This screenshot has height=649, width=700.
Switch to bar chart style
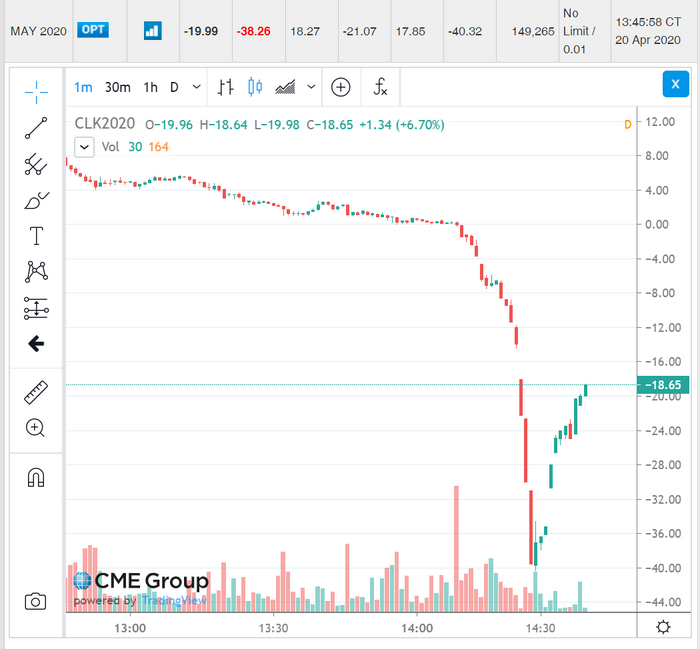(226, 87)
